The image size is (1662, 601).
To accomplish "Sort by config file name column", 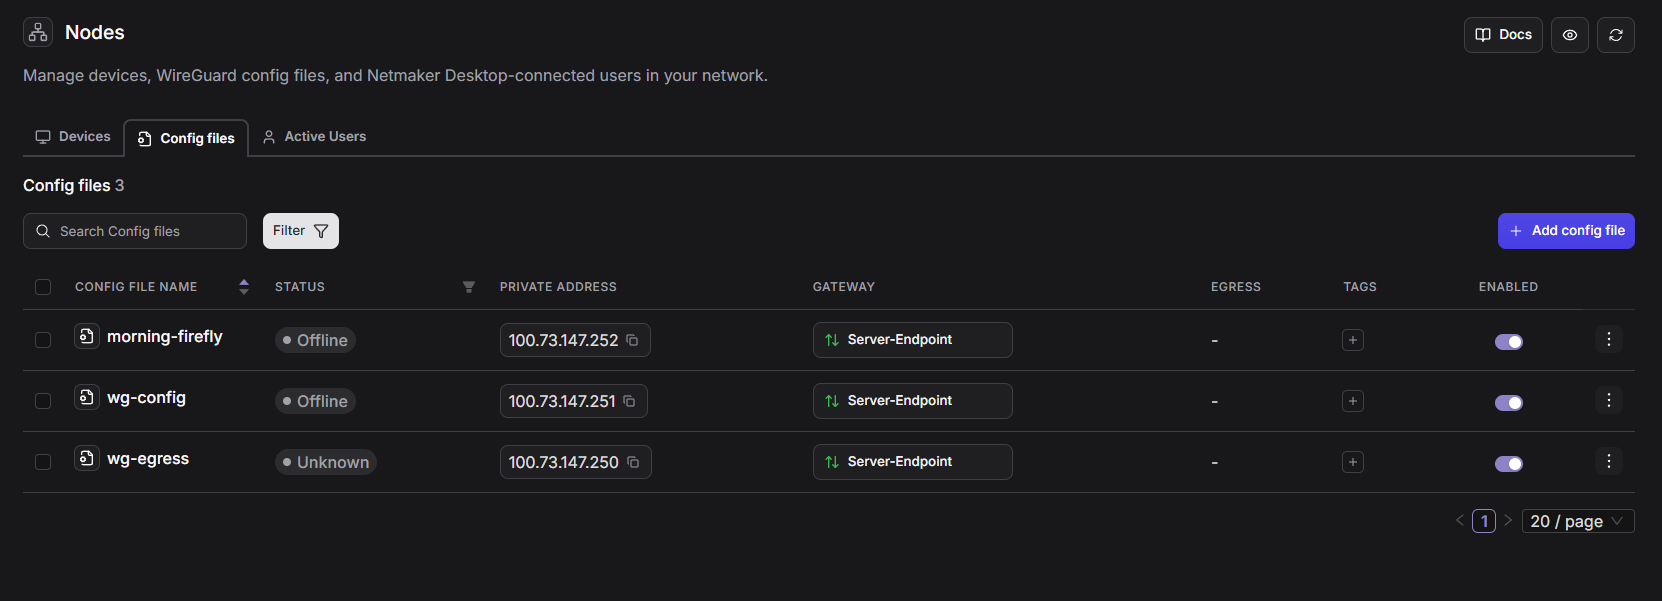I will 243,287.
